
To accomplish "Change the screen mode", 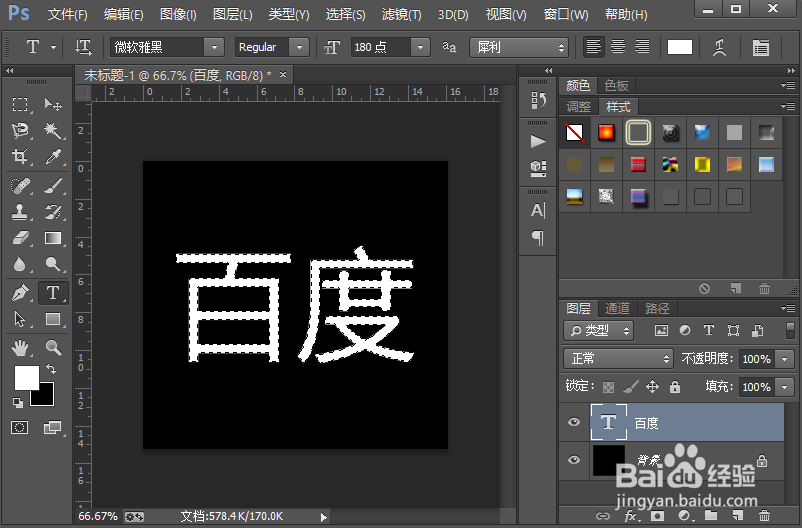I will 52,427.
